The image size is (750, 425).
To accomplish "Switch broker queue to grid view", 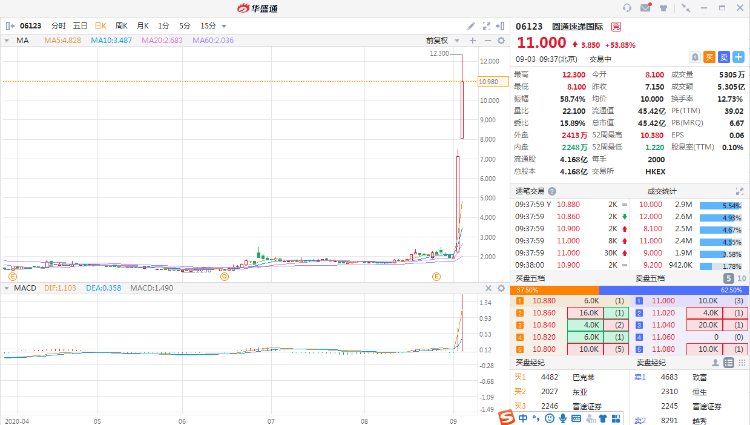I will (x=742, y=363).
